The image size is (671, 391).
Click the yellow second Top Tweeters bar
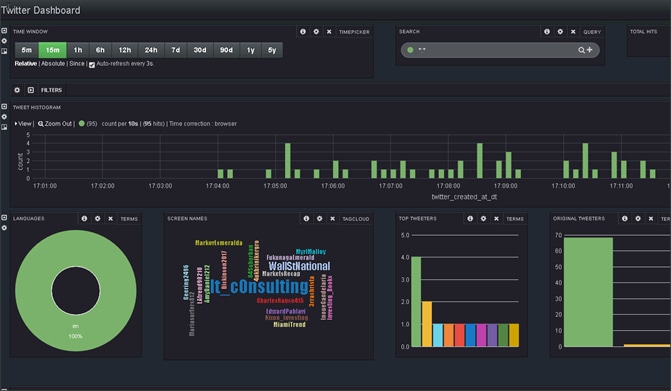pos(427,324)
